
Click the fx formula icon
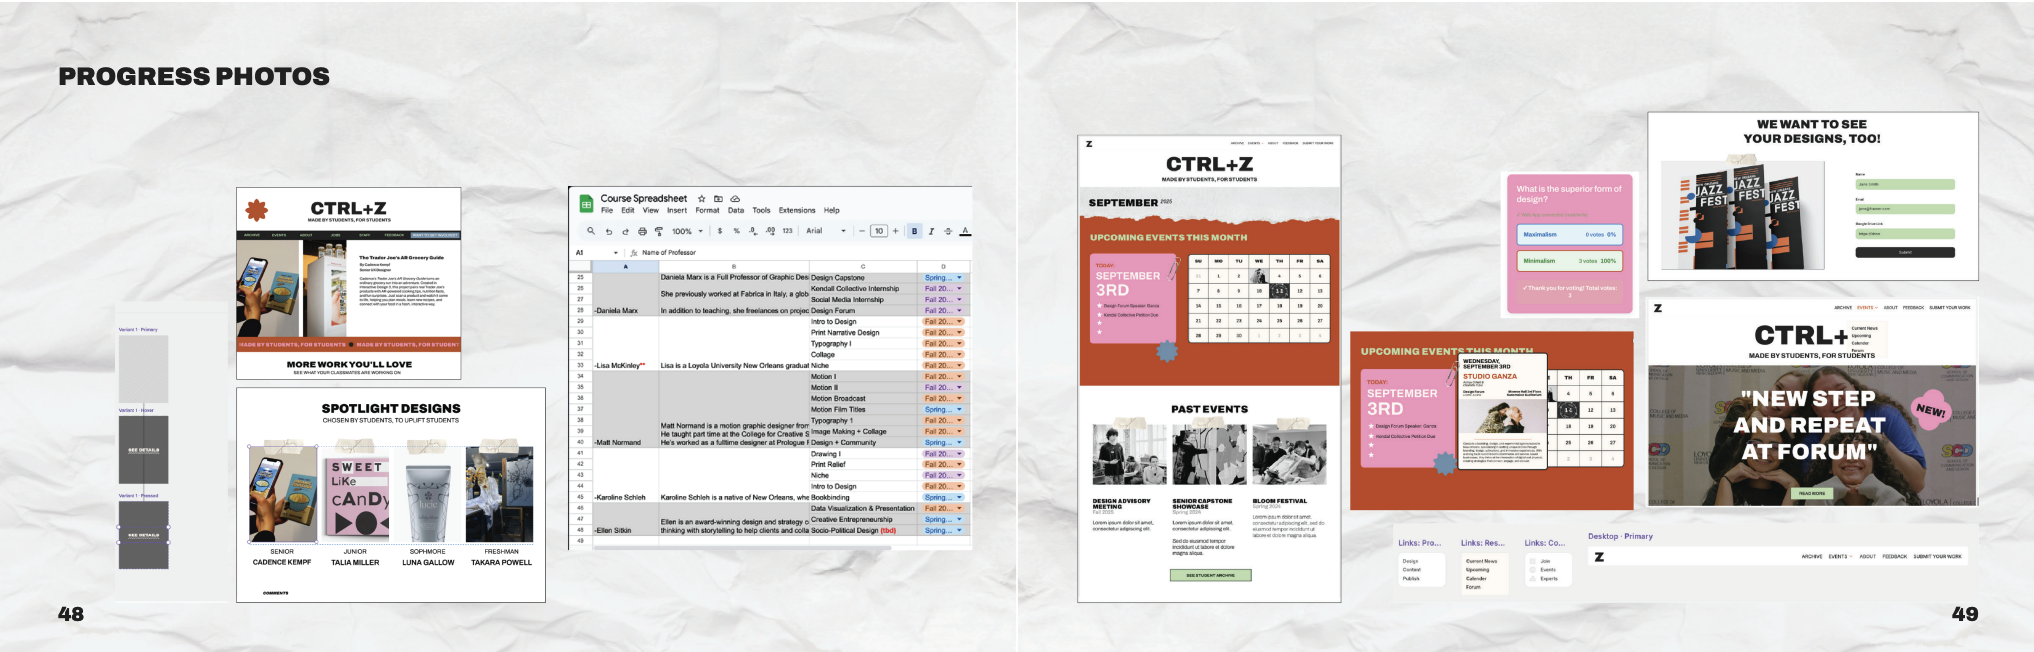pos(634,253)
